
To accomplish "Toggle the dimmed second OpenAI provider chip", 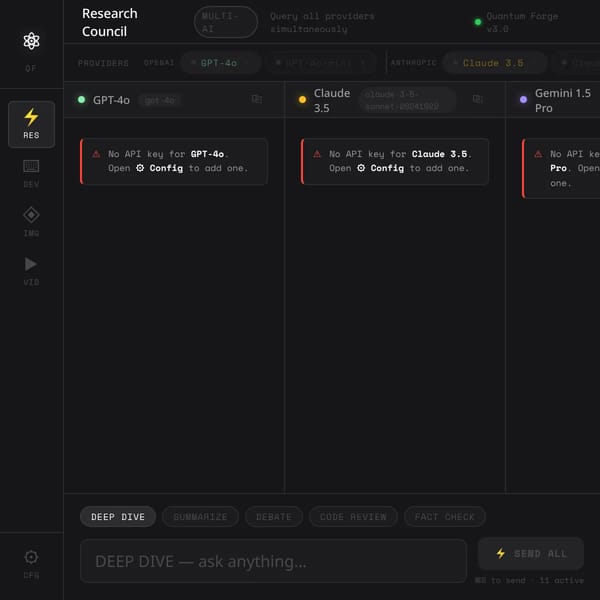I will coord(321,63).
